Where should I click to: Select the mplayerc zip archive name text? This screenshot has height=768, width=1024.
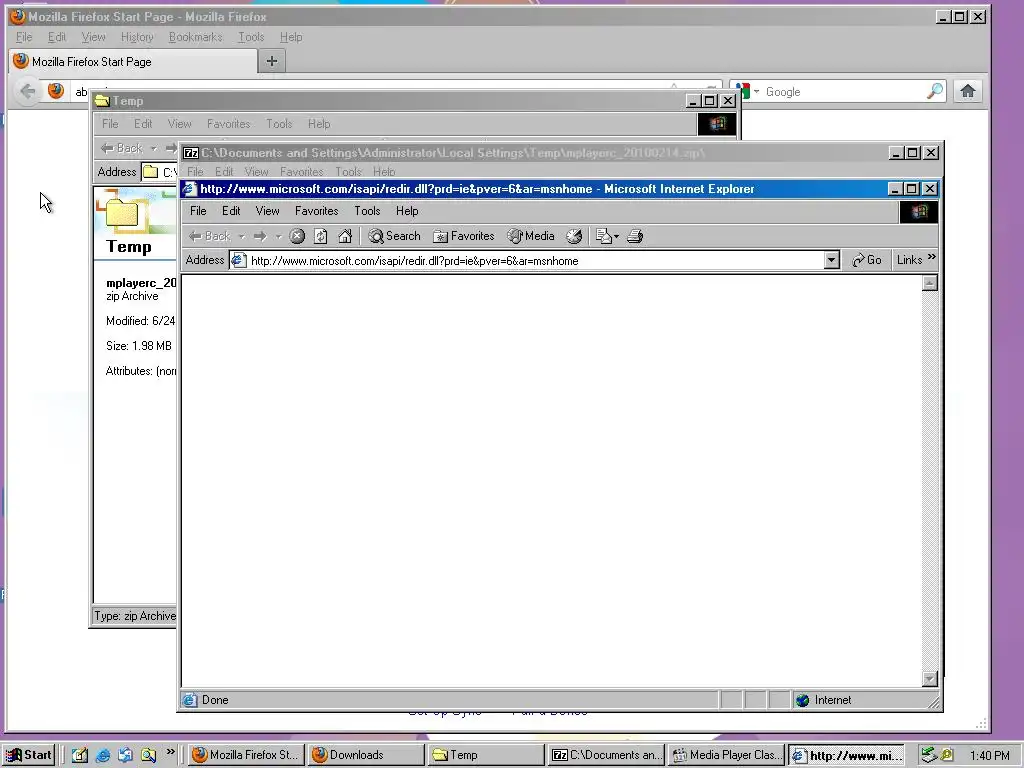(x=141, y=283)
